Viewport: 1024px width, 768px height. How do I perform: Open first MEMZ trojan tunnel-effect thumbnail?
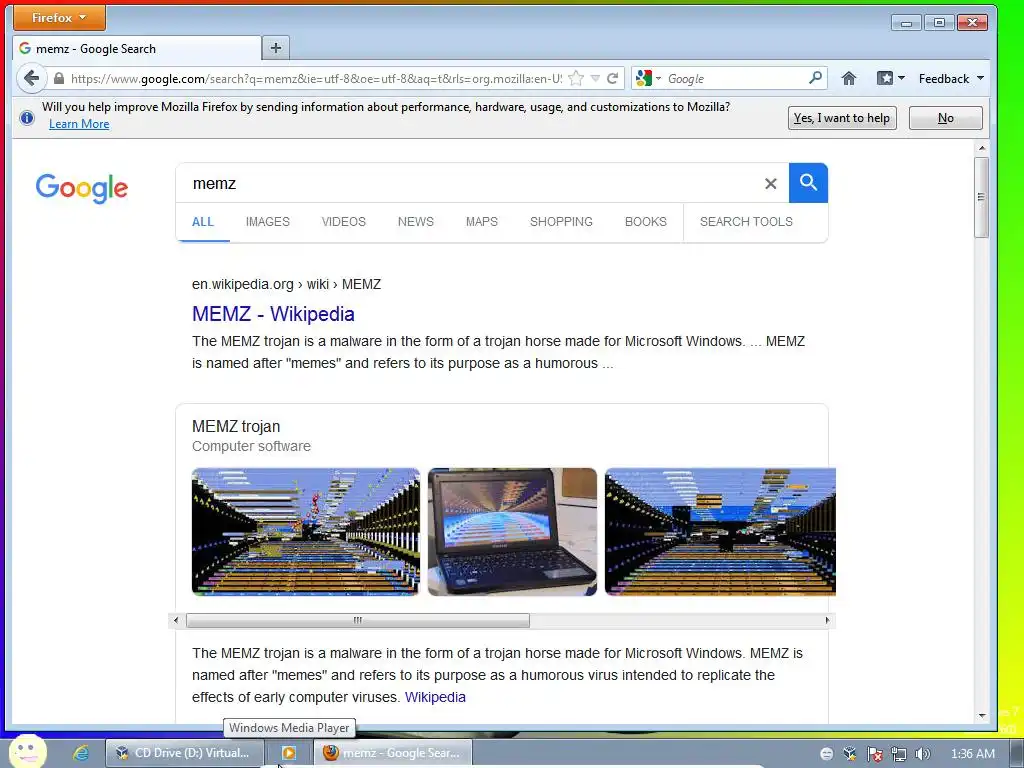306,532
